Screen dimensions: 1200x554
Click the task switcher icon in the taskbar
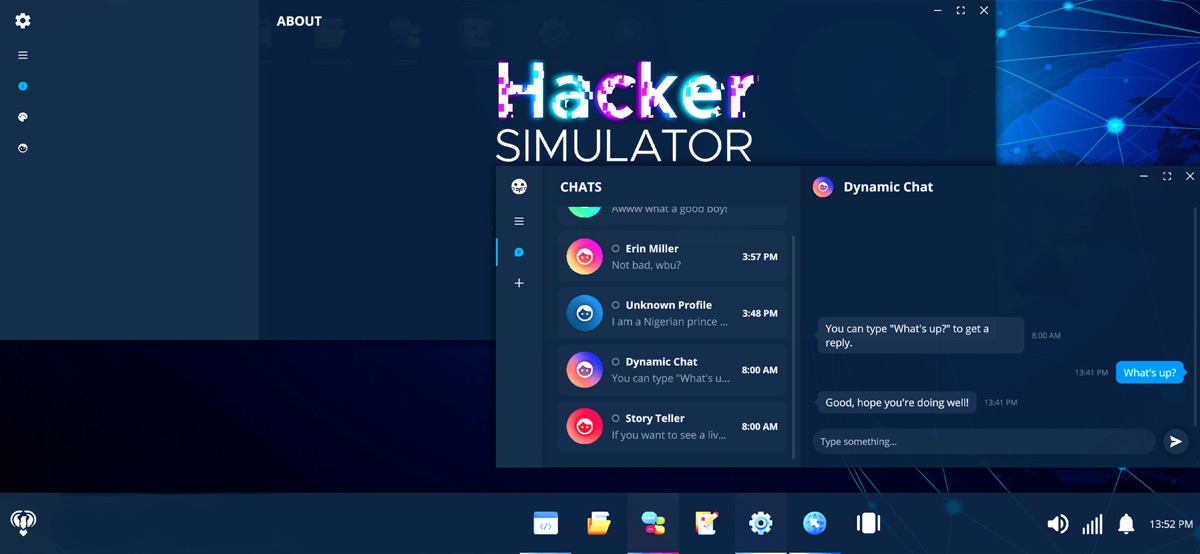point(868,523)
